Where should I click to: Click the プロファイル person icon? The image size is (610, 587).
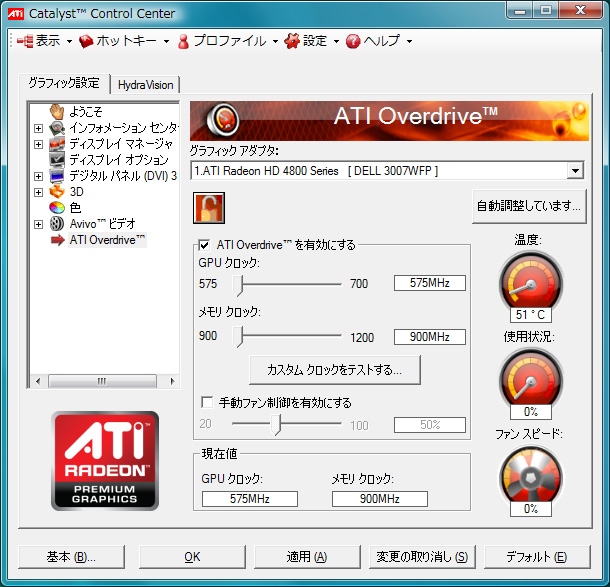tap(183, 41)
